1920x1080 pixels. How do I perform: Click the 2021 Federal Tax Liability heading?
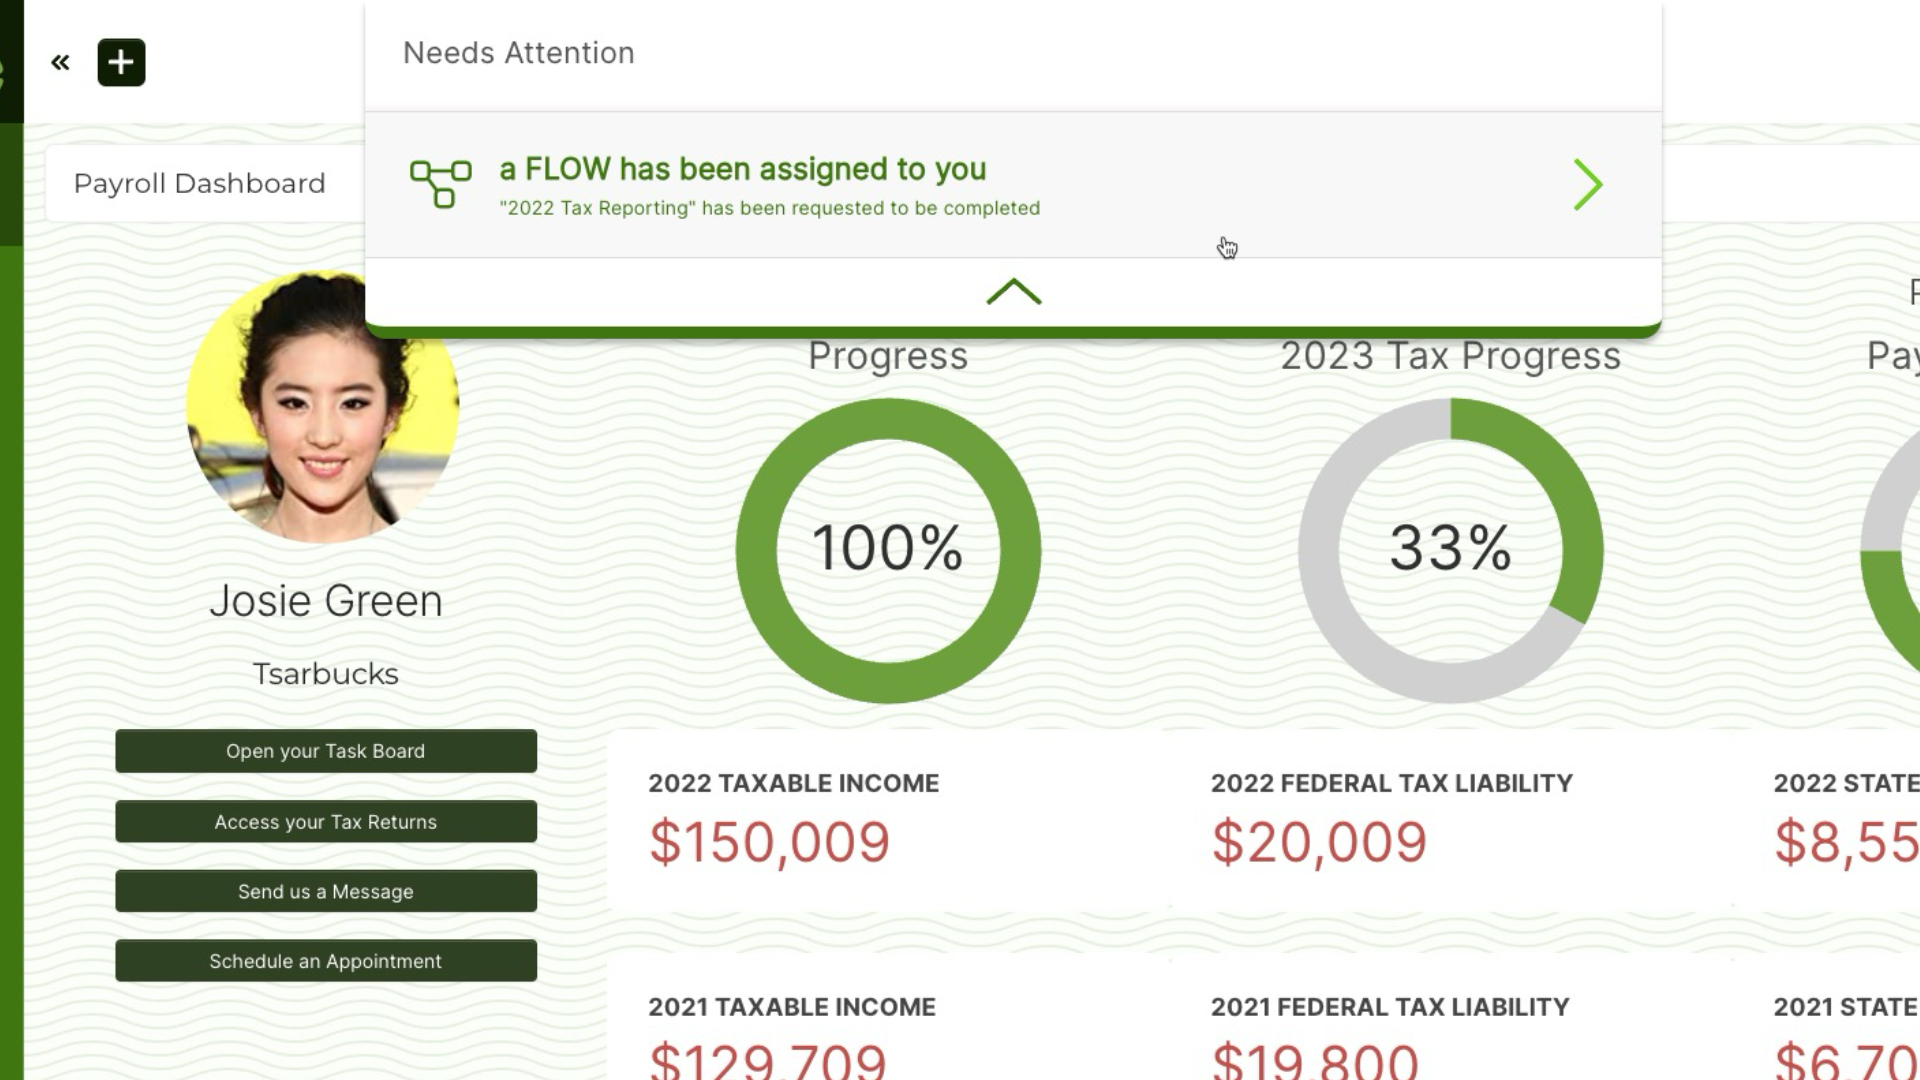tap(1390, 1007)
